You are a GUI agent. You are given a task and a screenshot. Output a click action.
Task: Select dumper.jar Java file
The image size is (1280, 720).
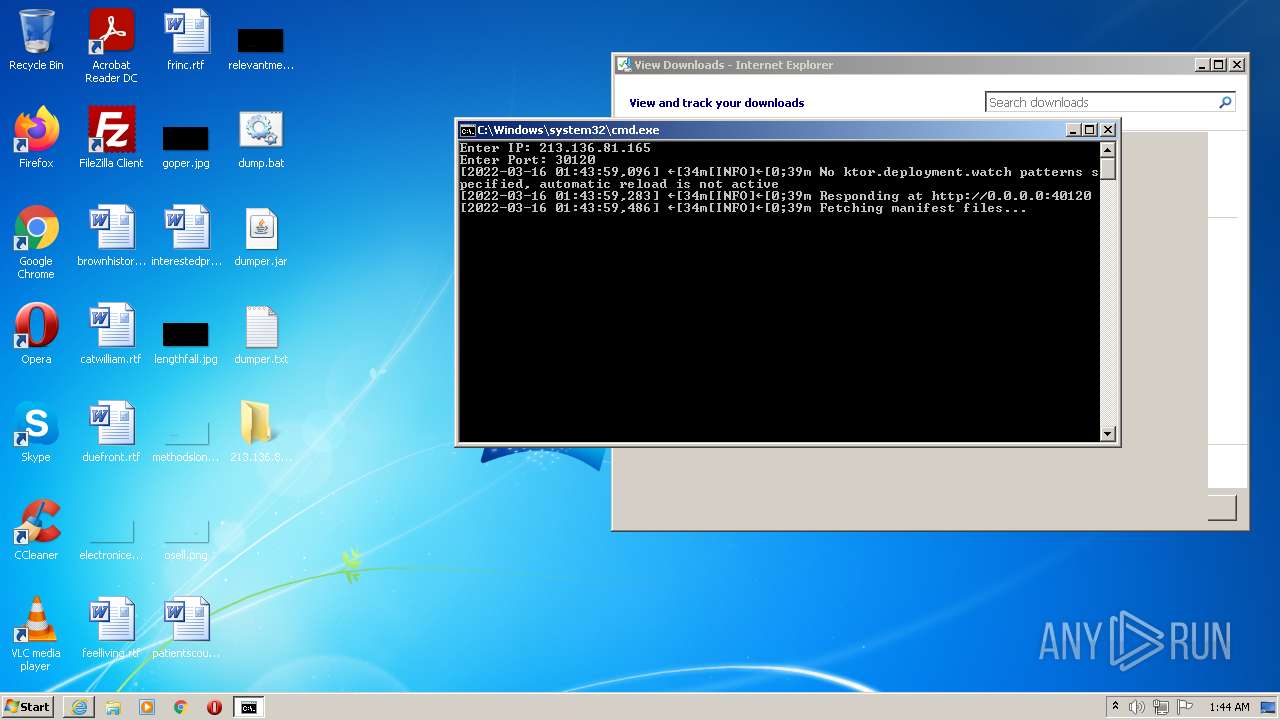point(261,236)
